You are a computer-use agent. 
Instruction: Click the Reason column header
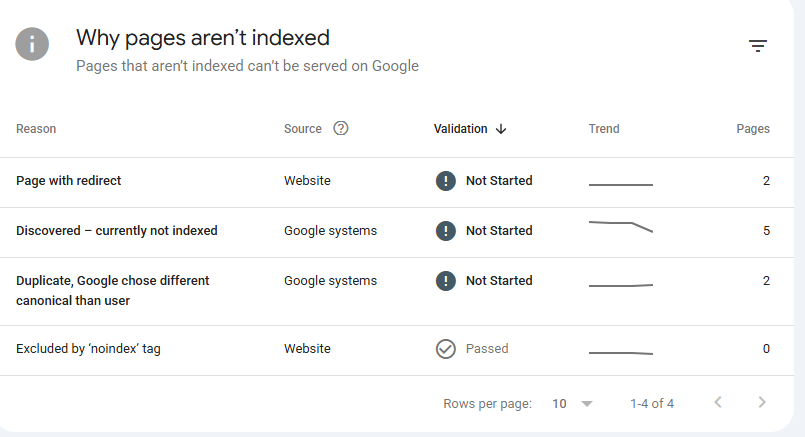(36, 129)
